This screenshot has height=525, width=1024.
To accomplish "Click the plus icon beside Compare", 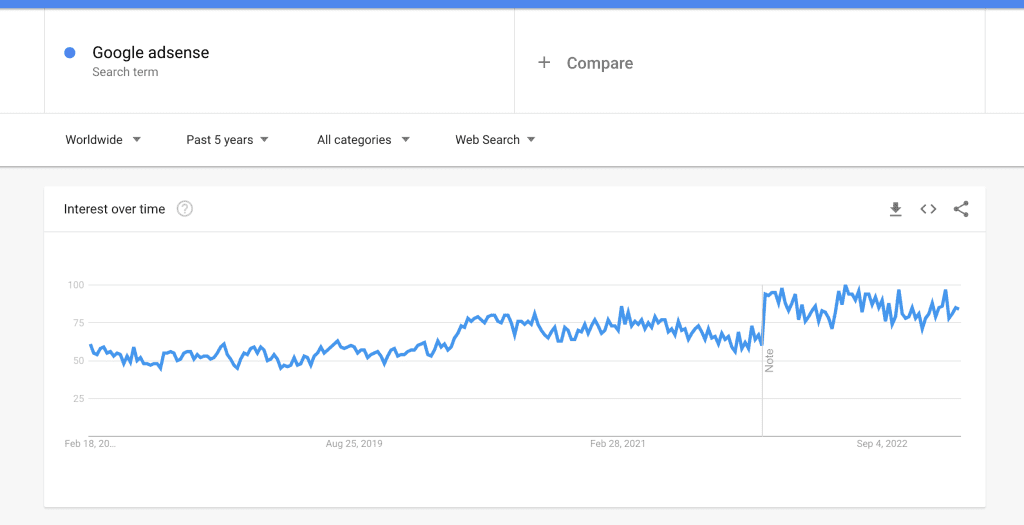I will (x=544, y=63).
